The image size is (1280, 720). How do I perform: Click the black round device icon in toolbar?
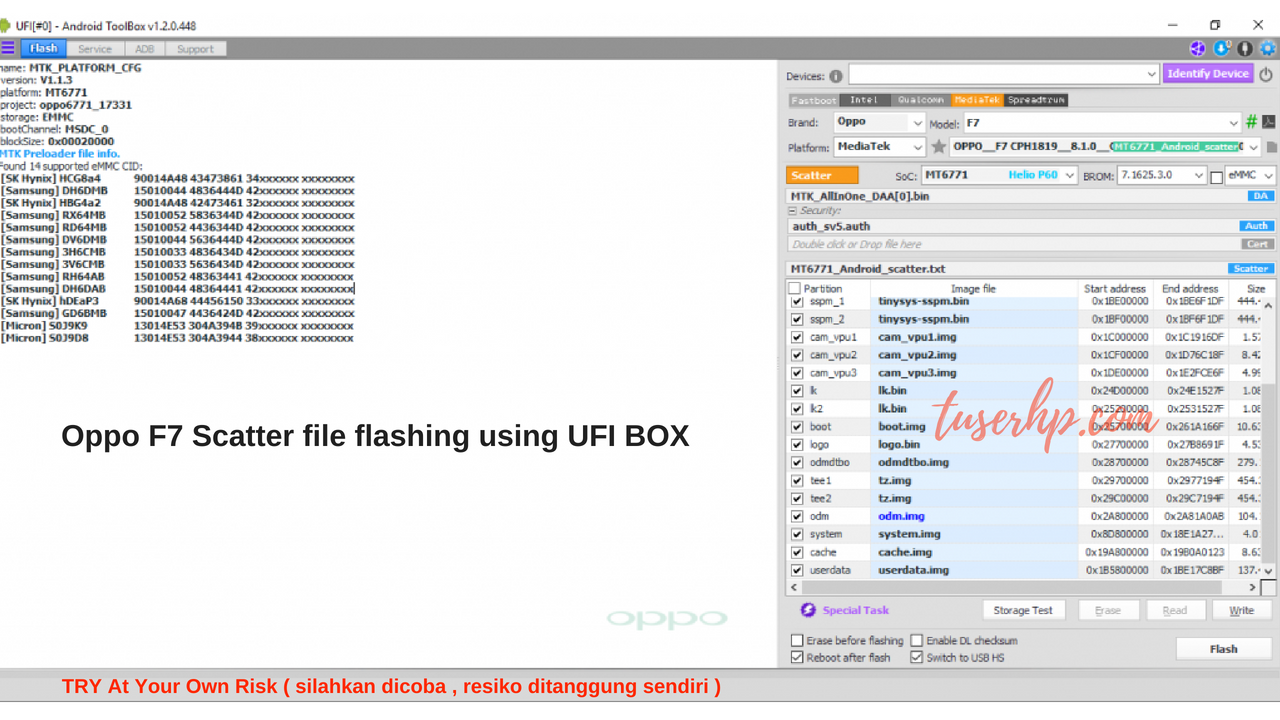(1245, 48)
